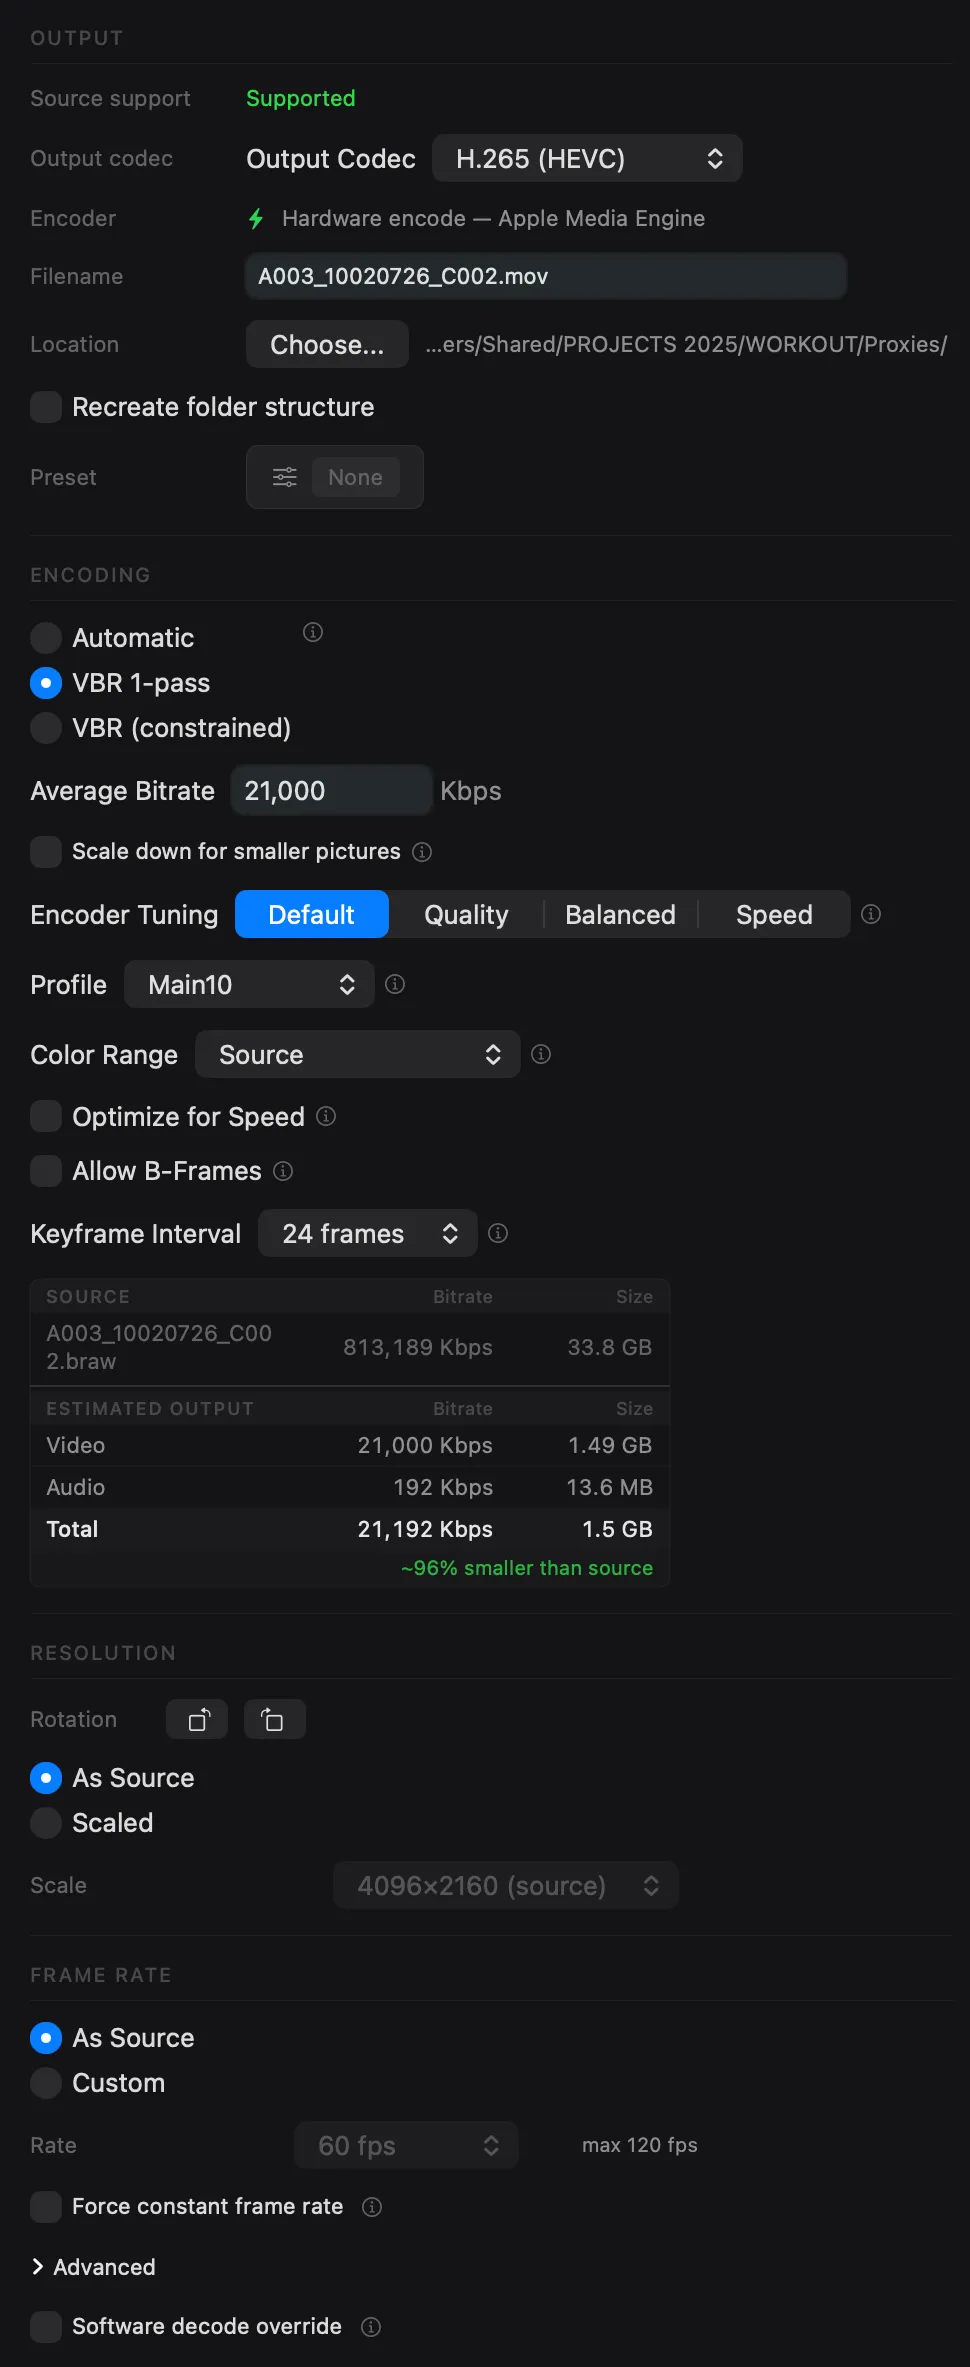This screenshot has height=2367, width=970.
Task: Click Audio bitrate 192 Kbps
Action: tap(443, 1487)
